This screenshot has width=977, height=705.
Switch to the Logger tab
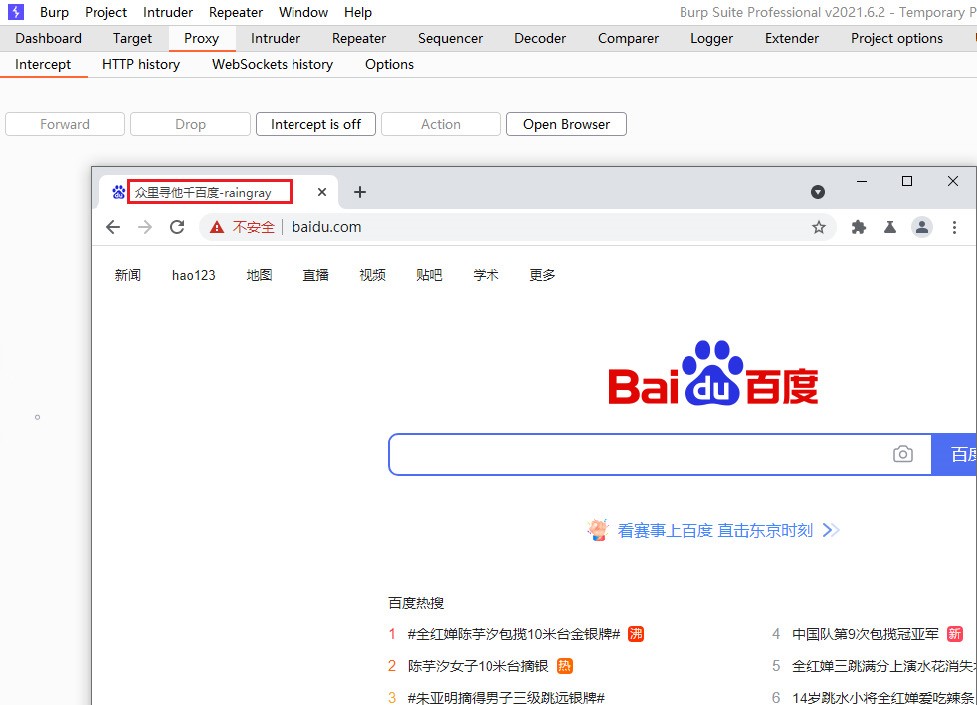tap(712, 38)
